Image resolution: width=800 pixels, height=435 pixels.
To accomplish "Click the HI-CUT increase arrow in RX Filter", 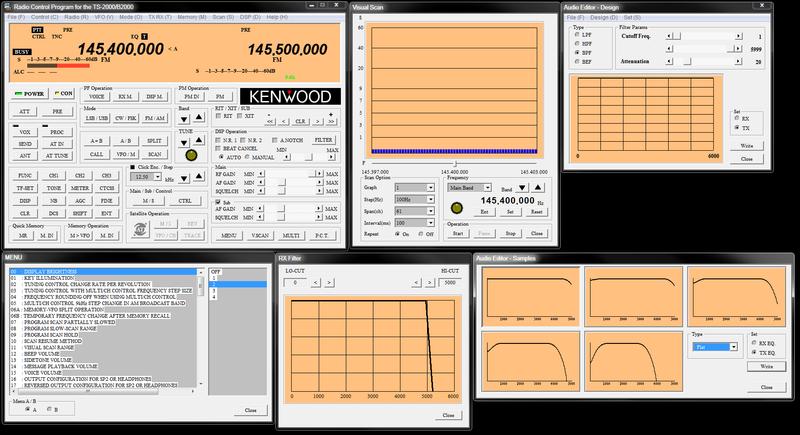I will [430, 282].
